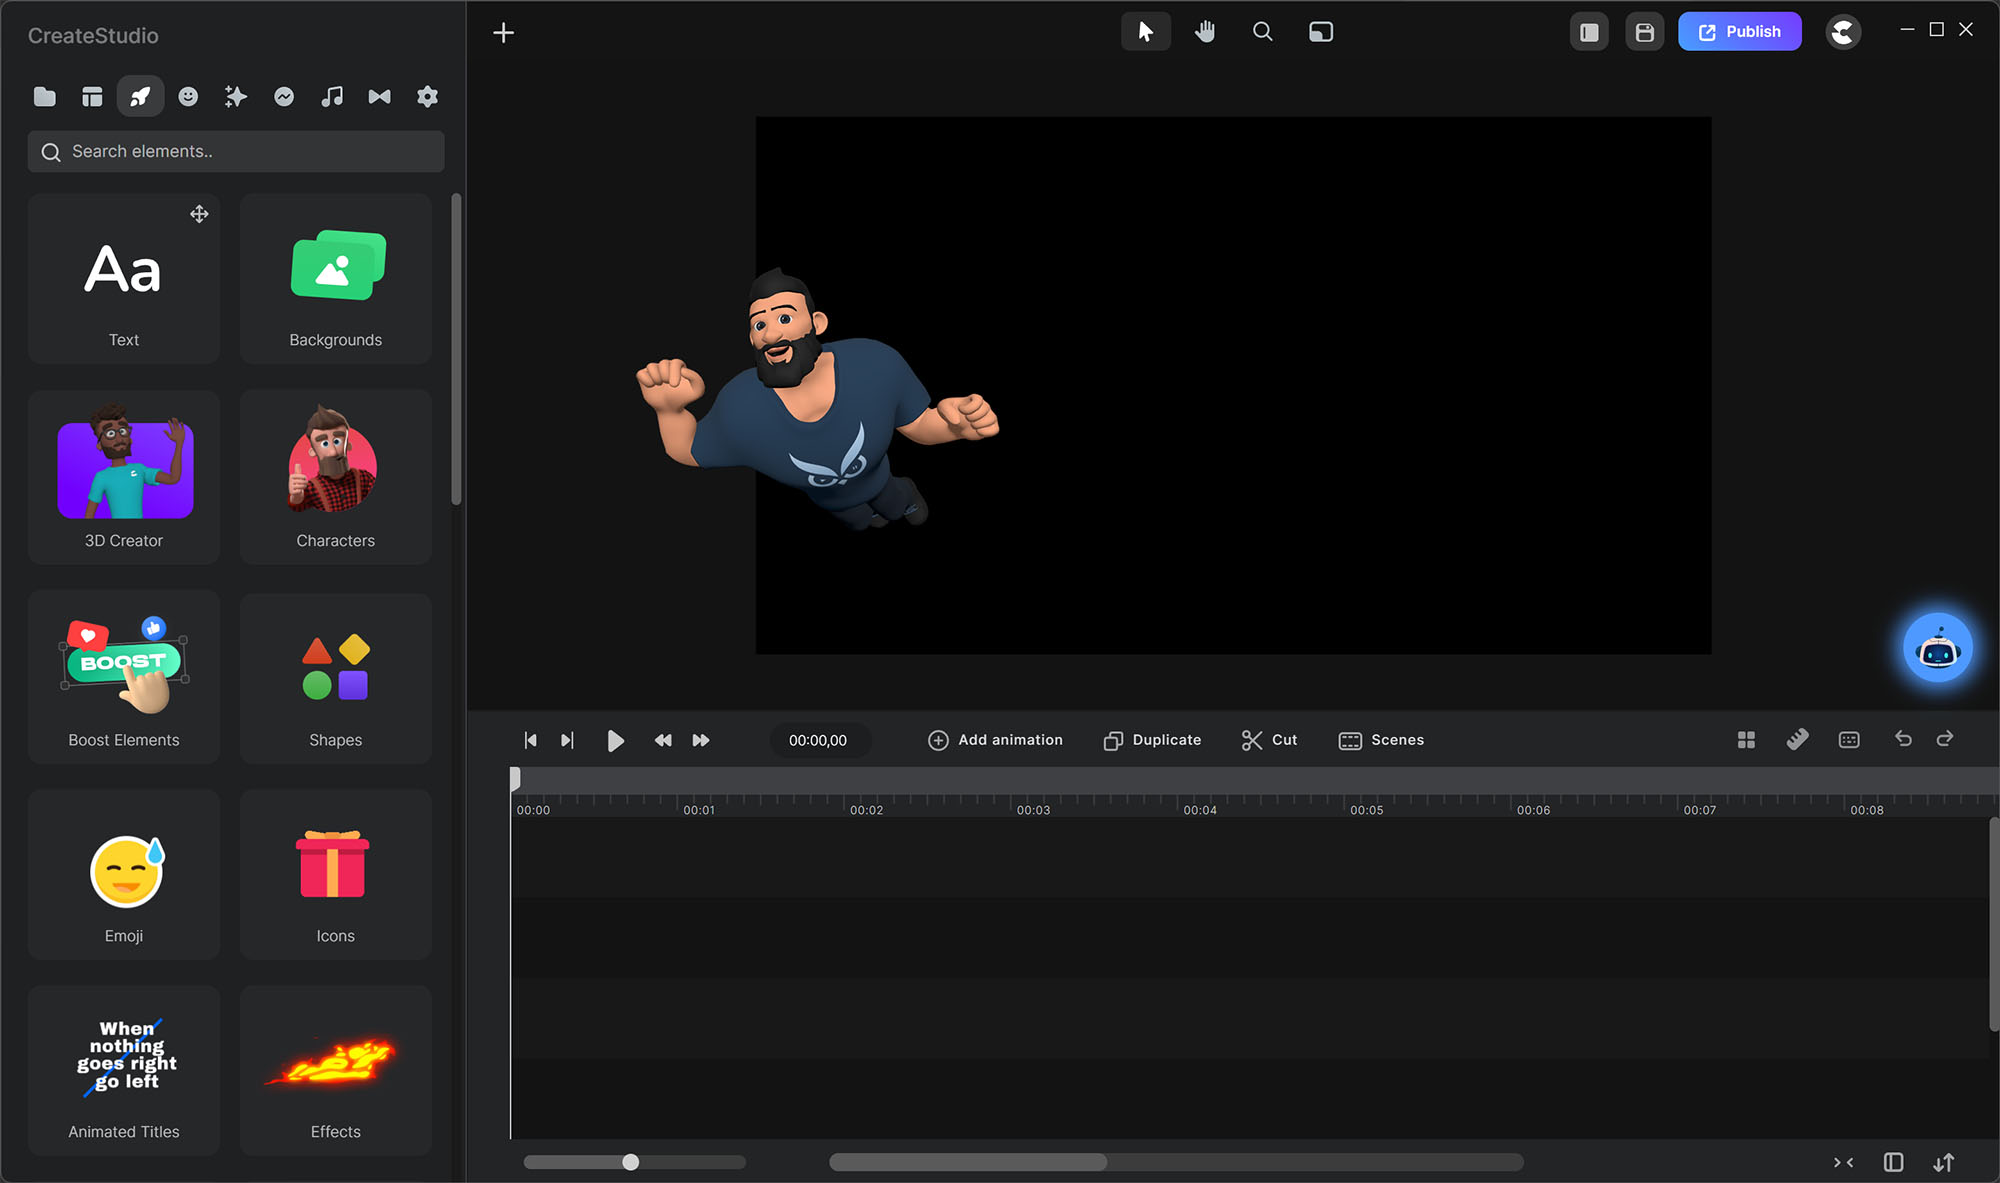Click Add animation button
The width and height of the screenshot is (2000, 1183).
pos(995,740)
